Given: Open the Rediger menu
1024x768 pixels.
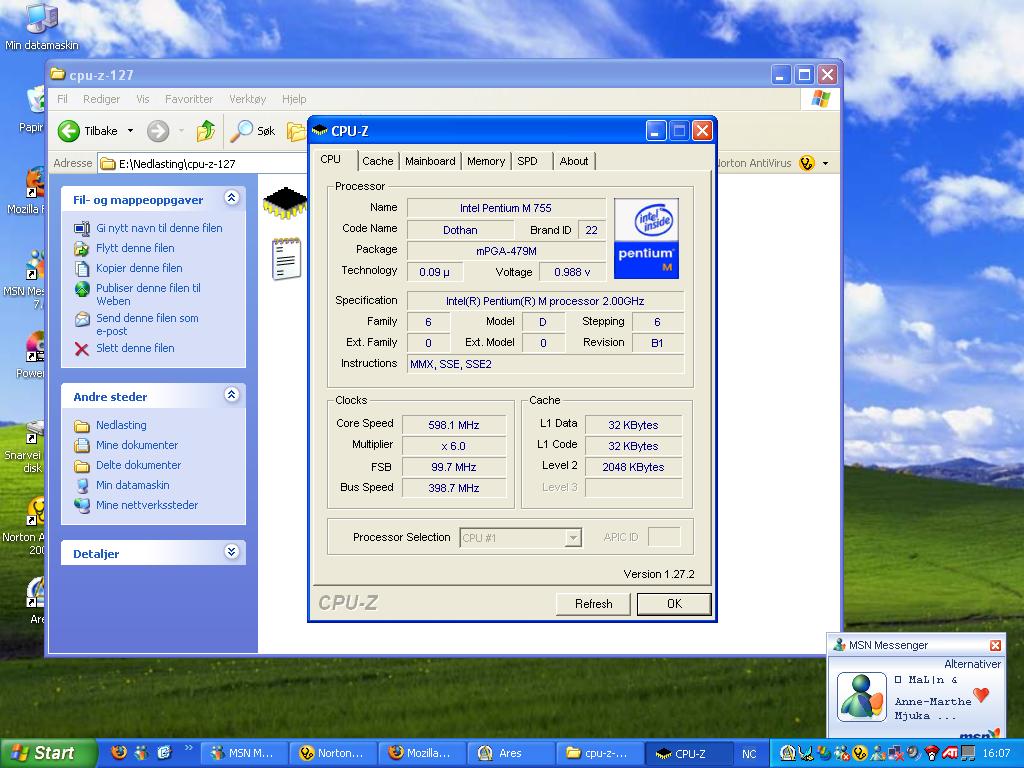Looking at the screenshot, I should point(101,99).
